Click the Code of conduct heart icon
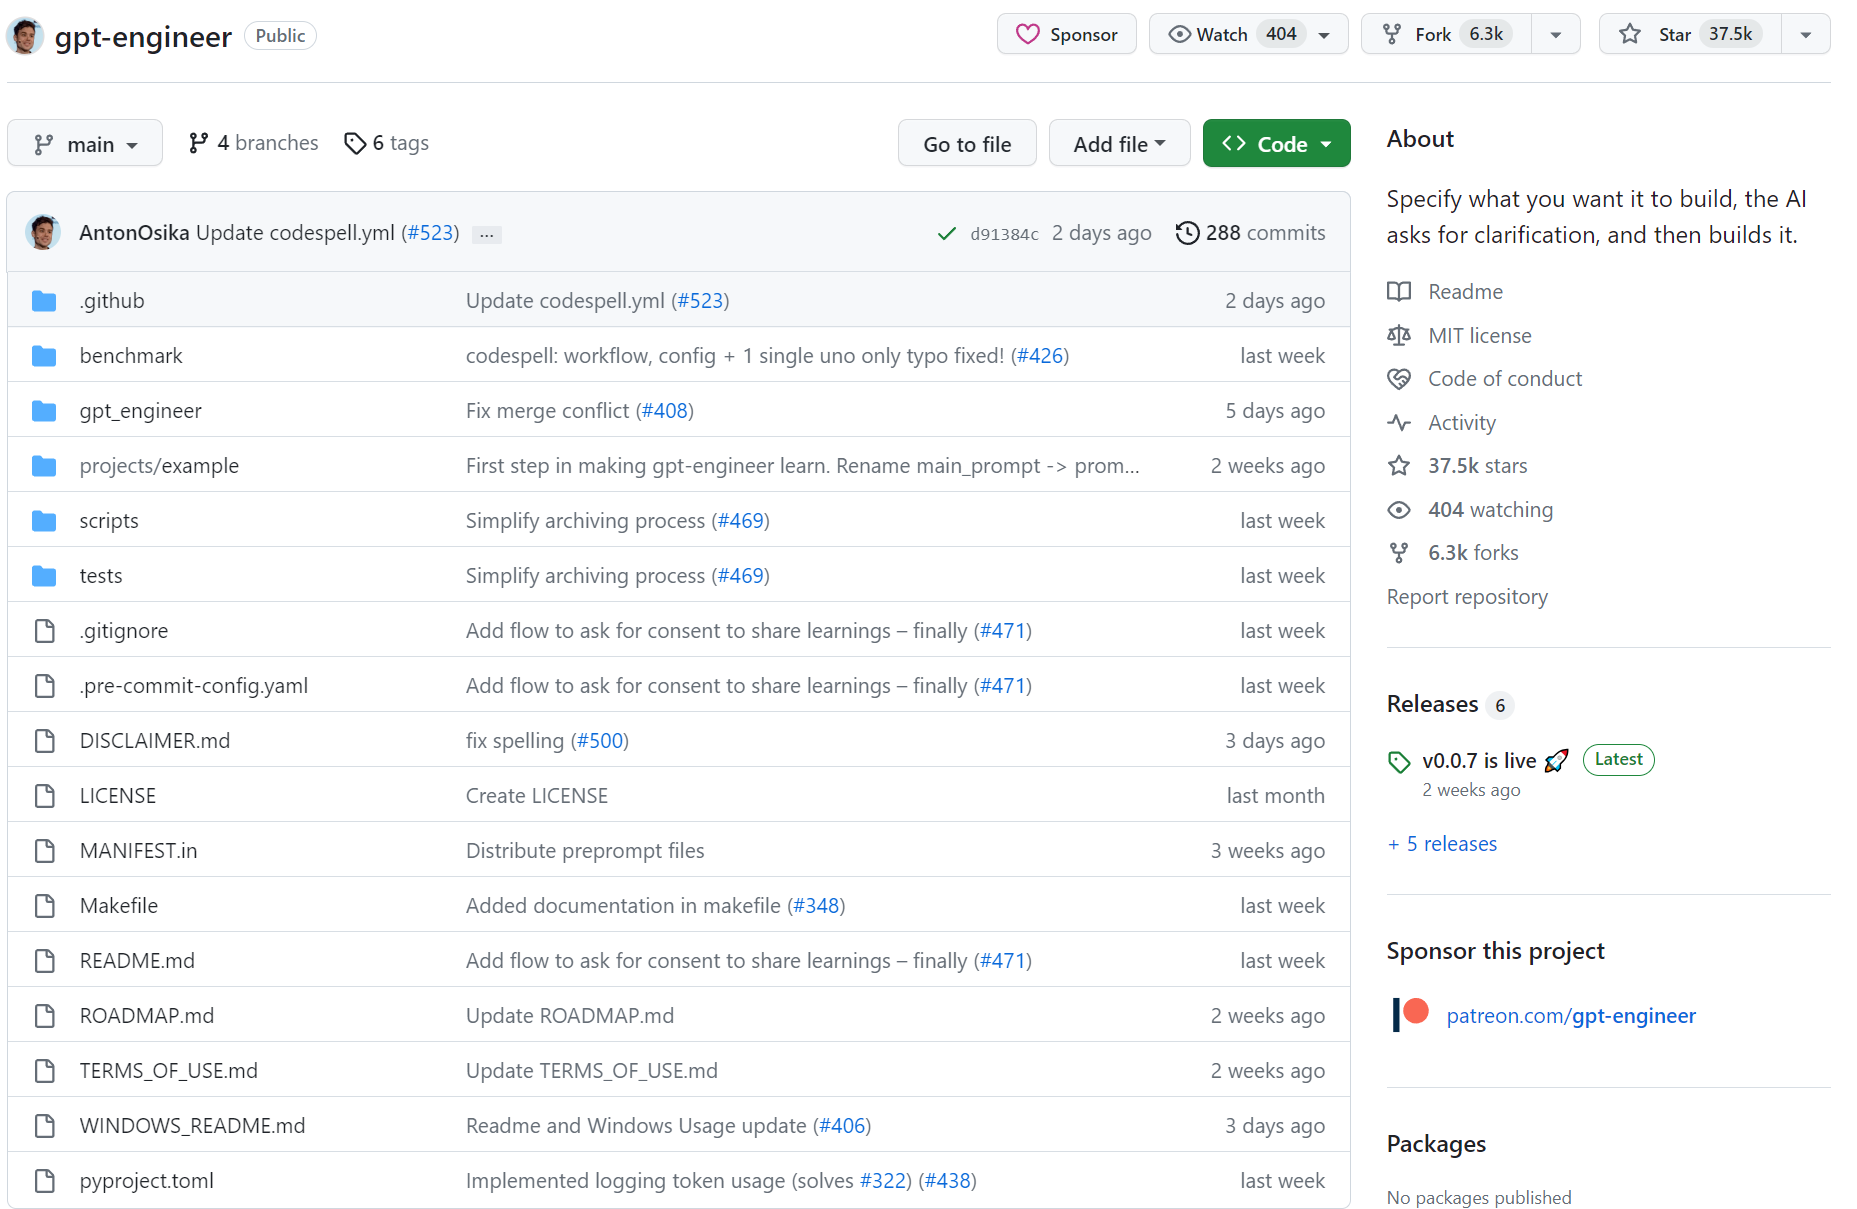The width and height of the screenshot is (1857, 1209). tap(1399, 379)
